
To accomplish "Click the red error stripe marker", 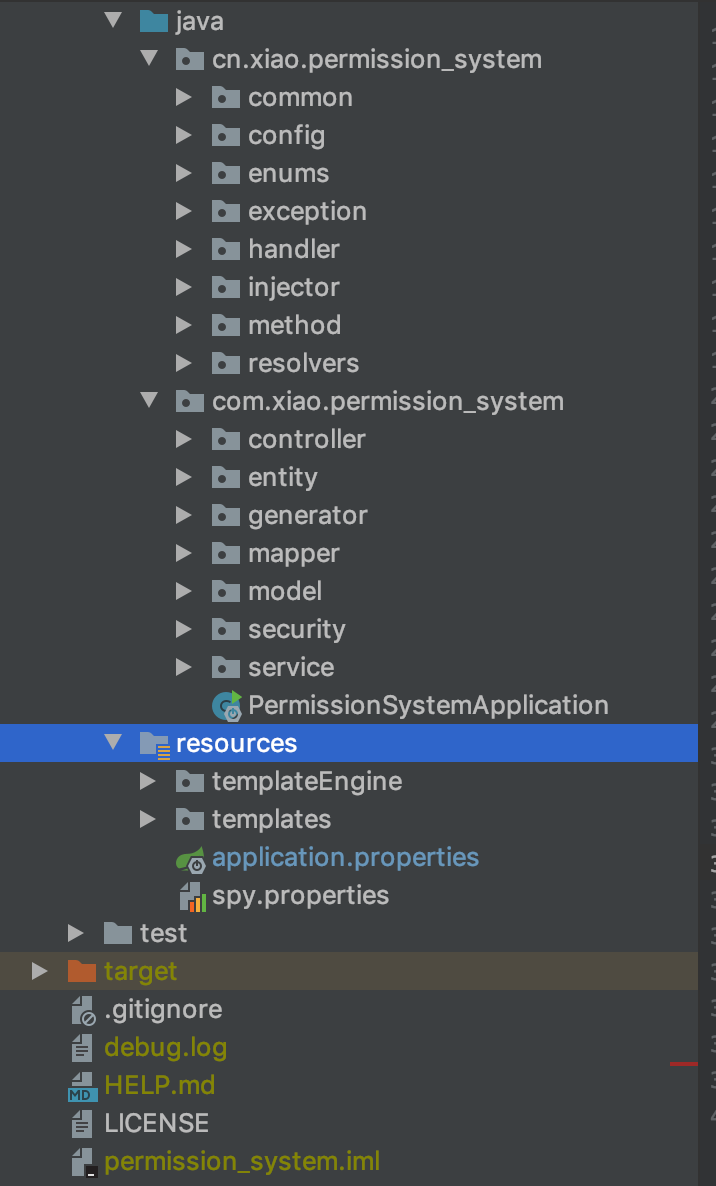I will pyautogui.click(x=684, y=1063).
